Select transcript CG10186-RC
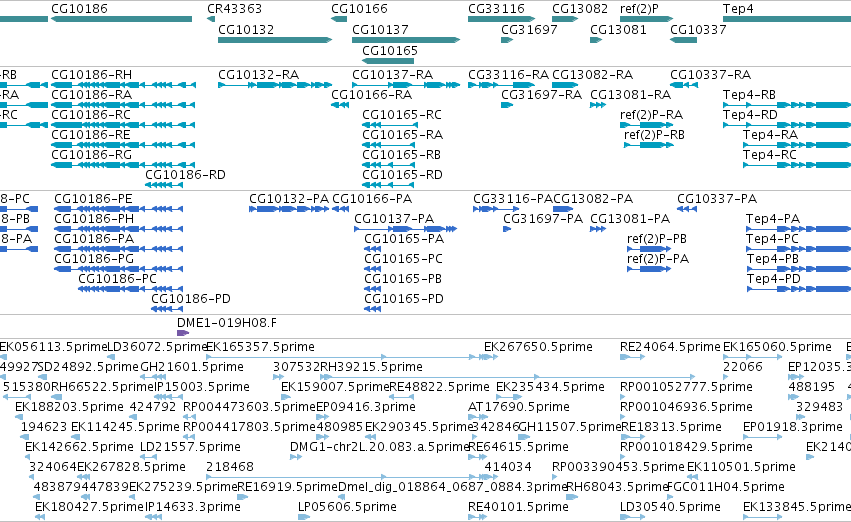851x522 pixels. point(123,125)
